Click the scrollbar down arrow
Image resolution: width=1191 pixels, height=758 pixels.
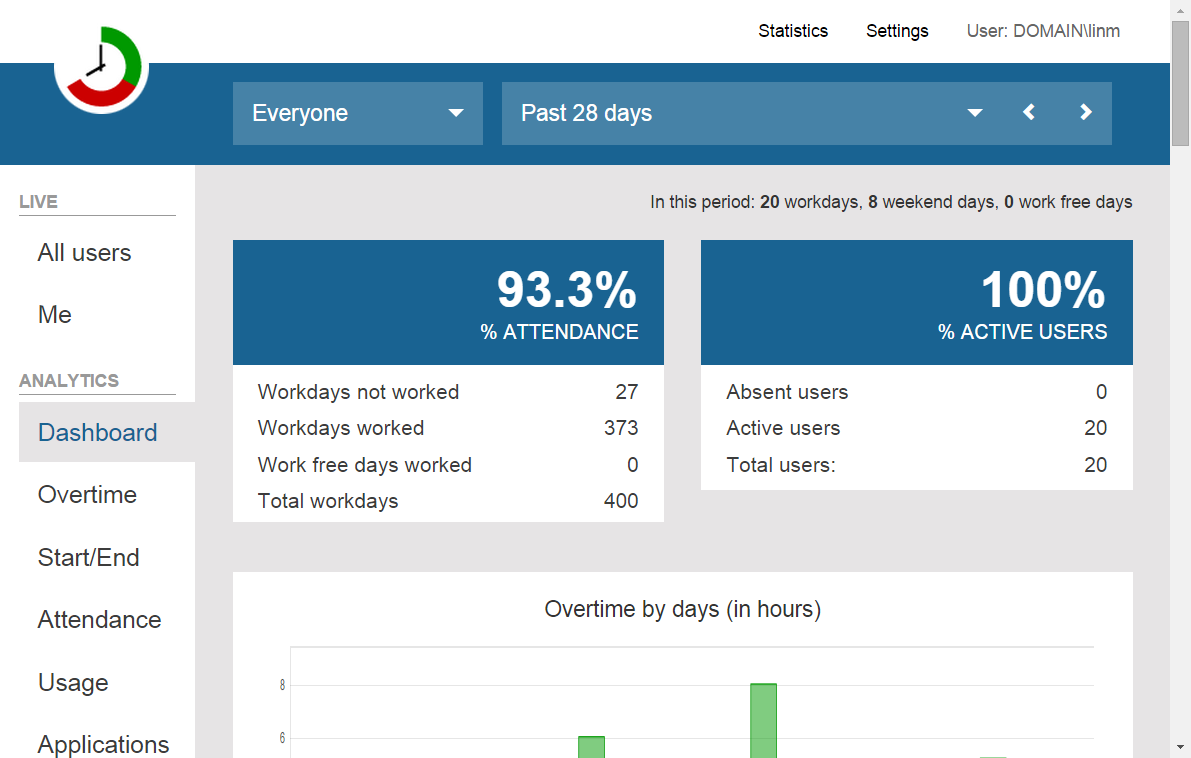coord(1180,747)
